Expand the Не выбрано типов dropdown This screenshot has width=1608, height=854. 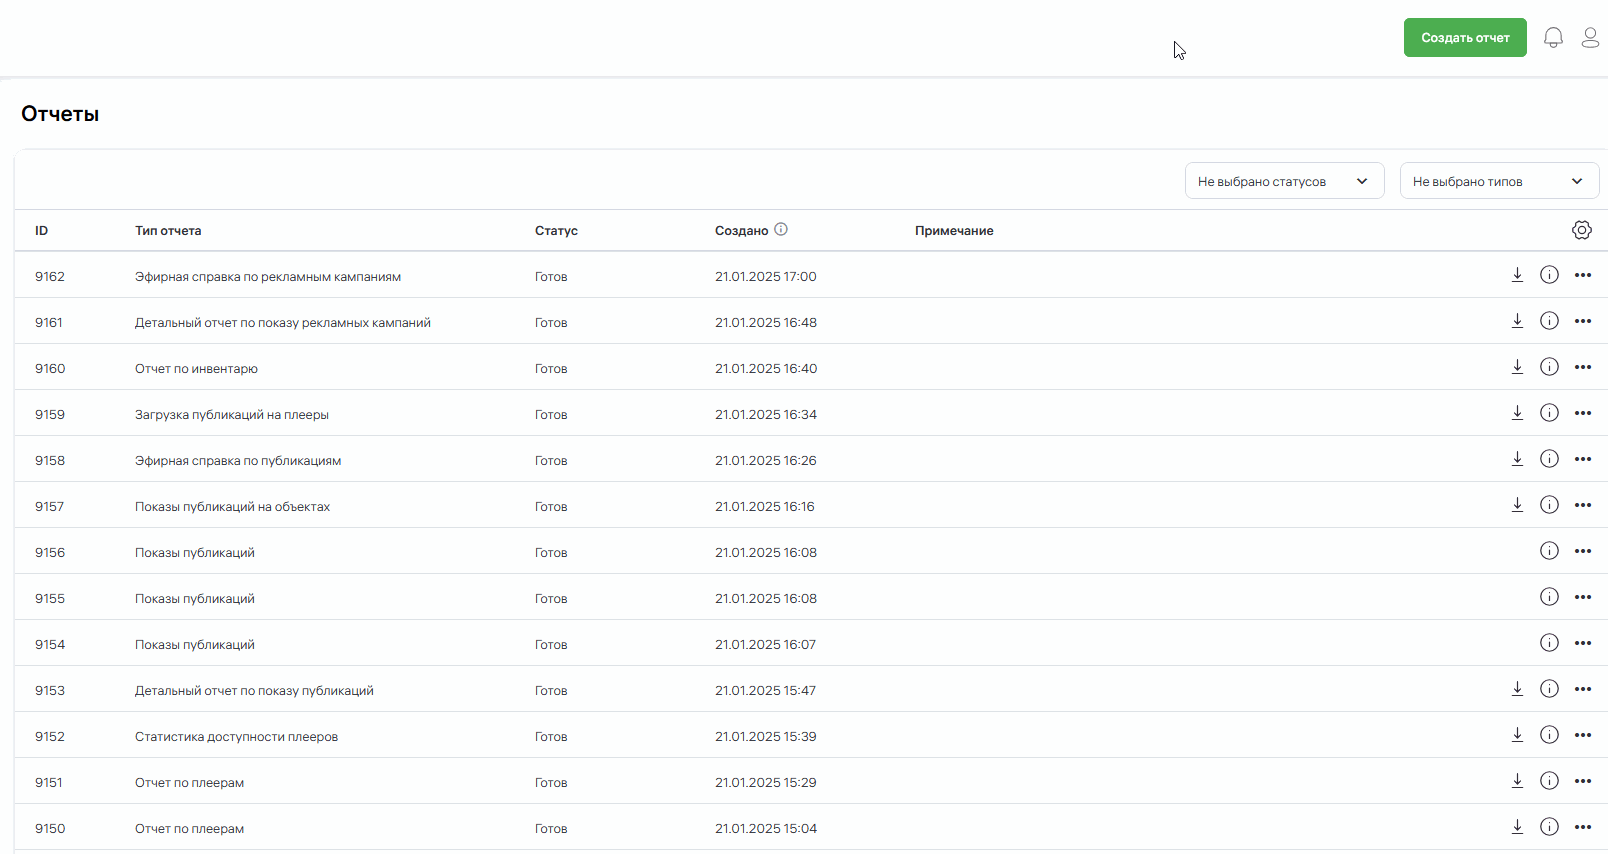(1498, 181)
